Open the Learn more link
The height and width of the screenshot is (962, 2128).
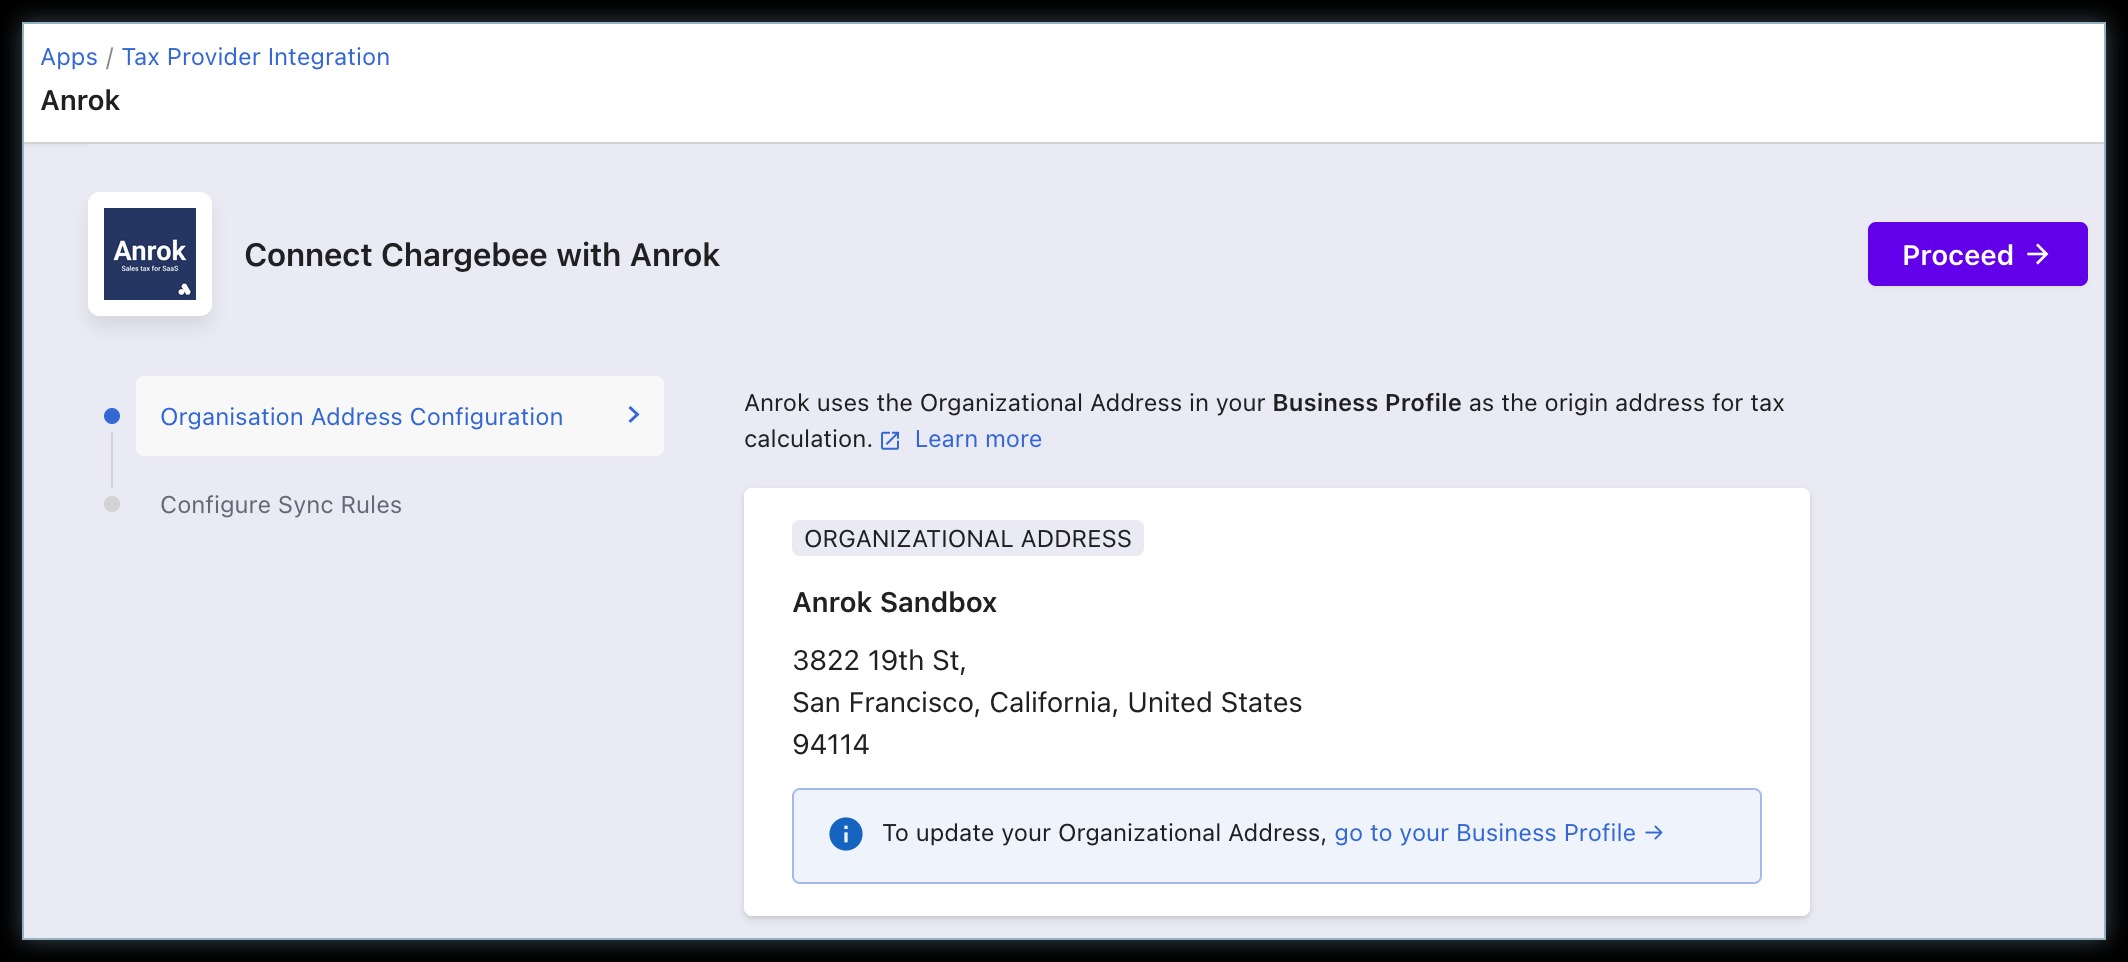(x=977, y=440)
